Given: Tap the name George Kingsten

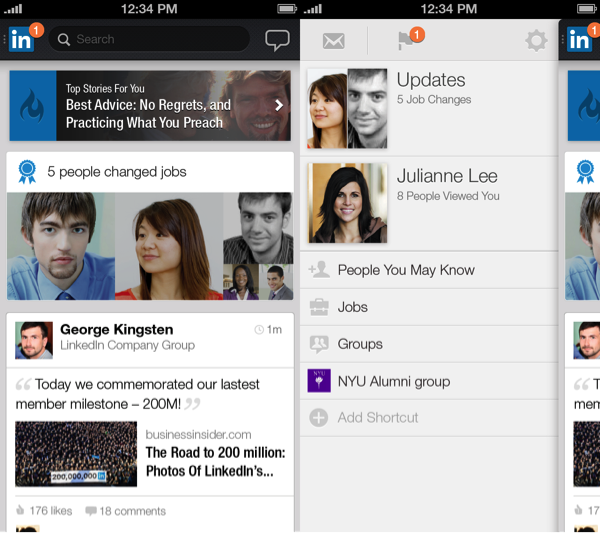Looking at the screenshot, I should coord(117,329).
